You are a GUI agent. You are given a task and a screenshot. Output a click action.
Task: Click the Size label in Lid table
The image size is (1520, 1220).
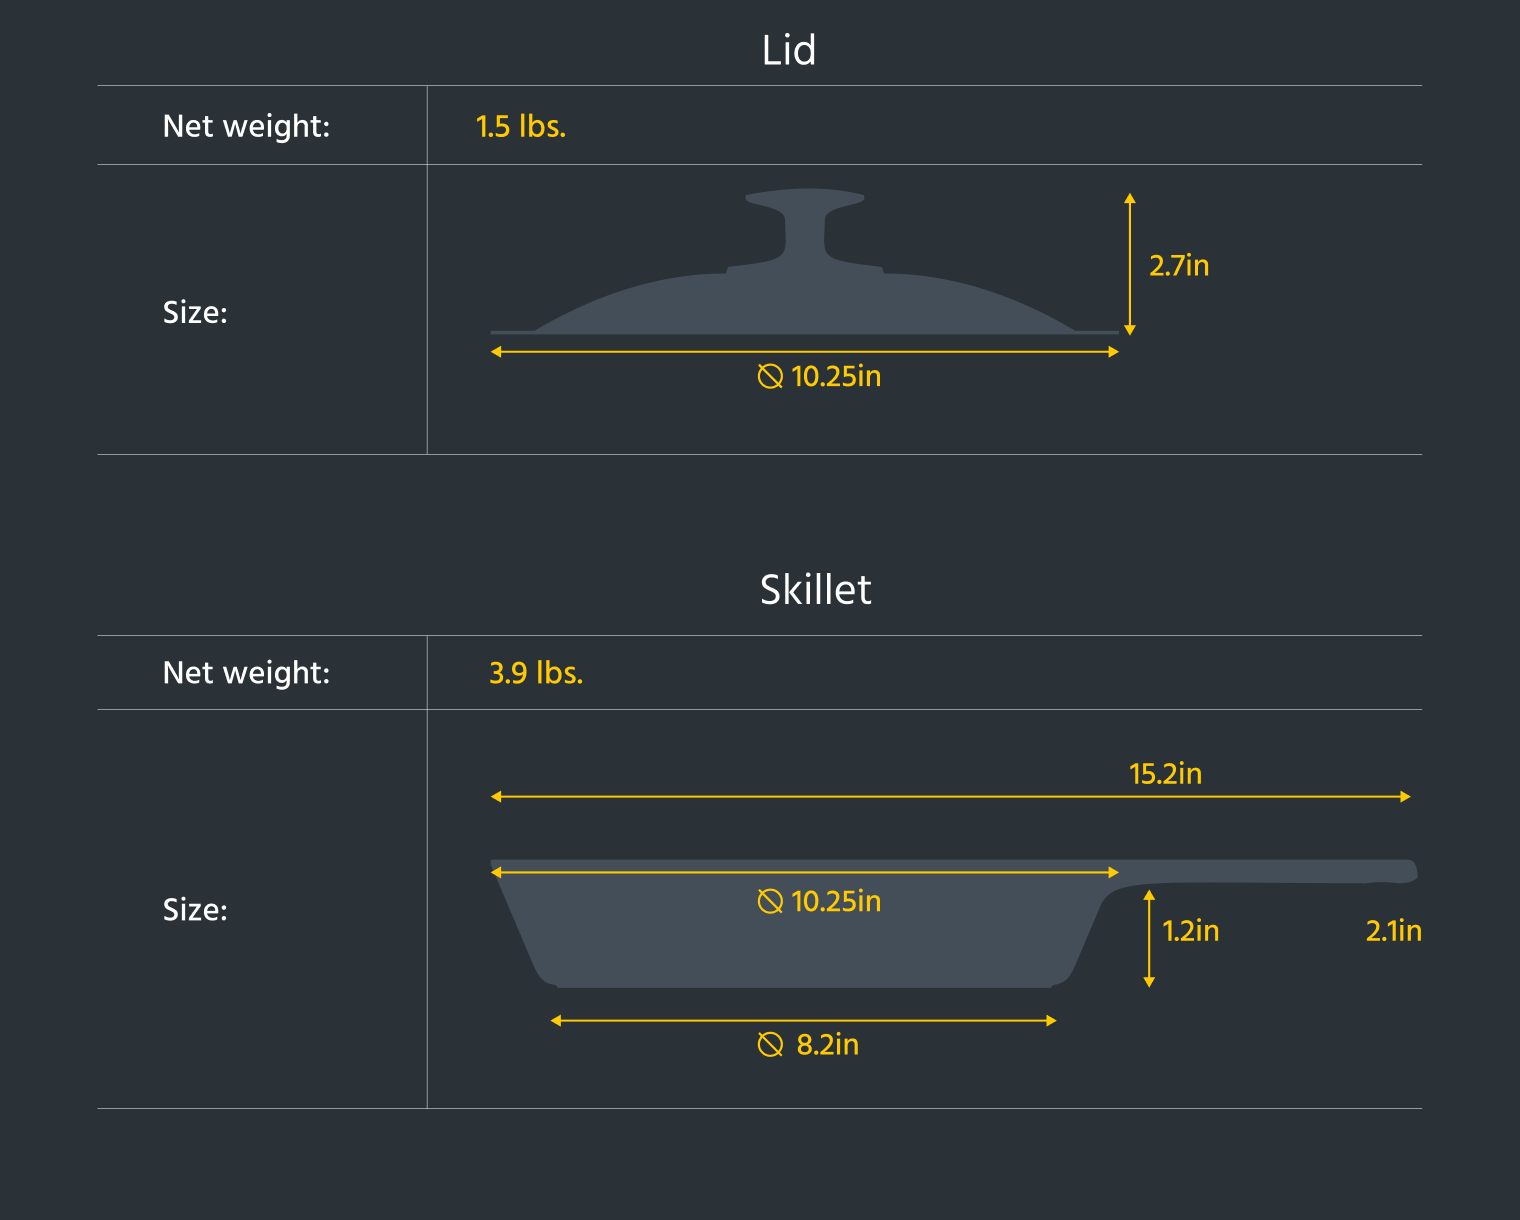[x=195, y=313]
